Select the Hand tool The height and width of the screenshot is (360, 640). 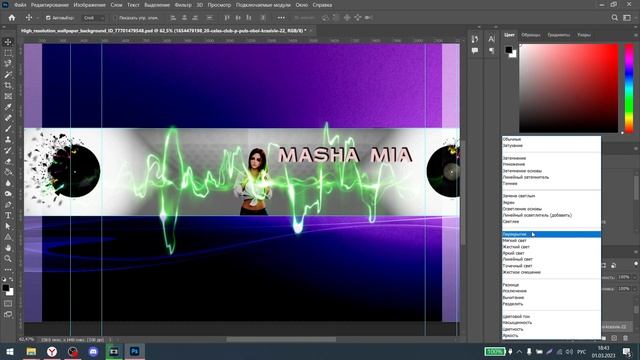pos(8,248)
